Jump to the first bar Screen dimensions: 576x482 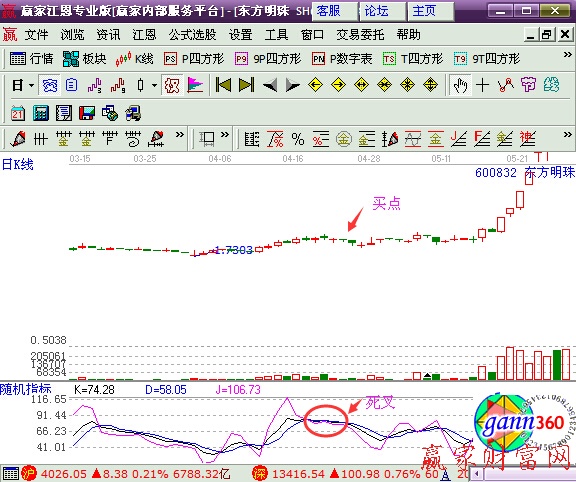tap(223, 85)
